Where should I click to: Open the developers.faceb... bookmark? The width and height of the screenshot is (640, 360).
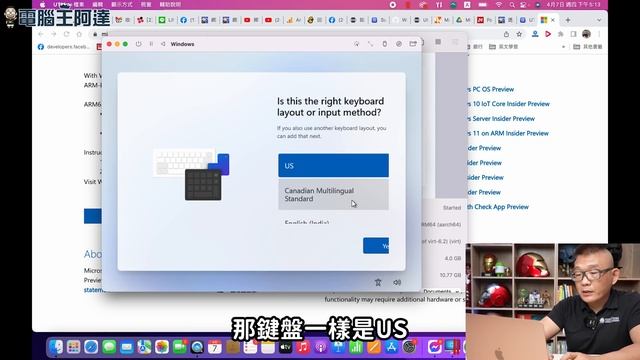click(x=63, y=47)
